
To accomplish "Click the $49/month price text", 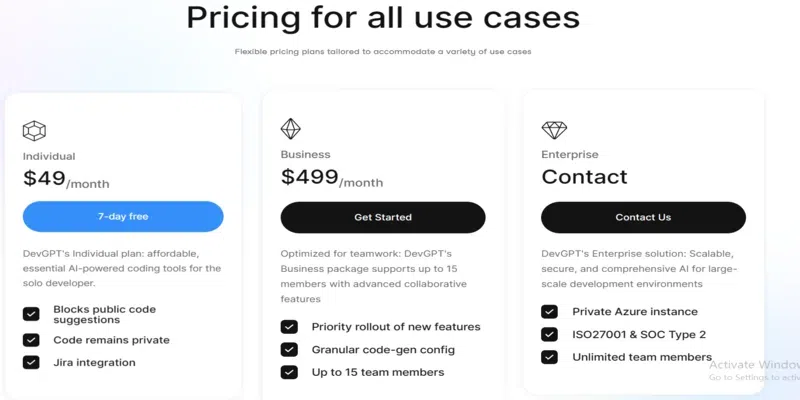I will click(x=66, y=179).
